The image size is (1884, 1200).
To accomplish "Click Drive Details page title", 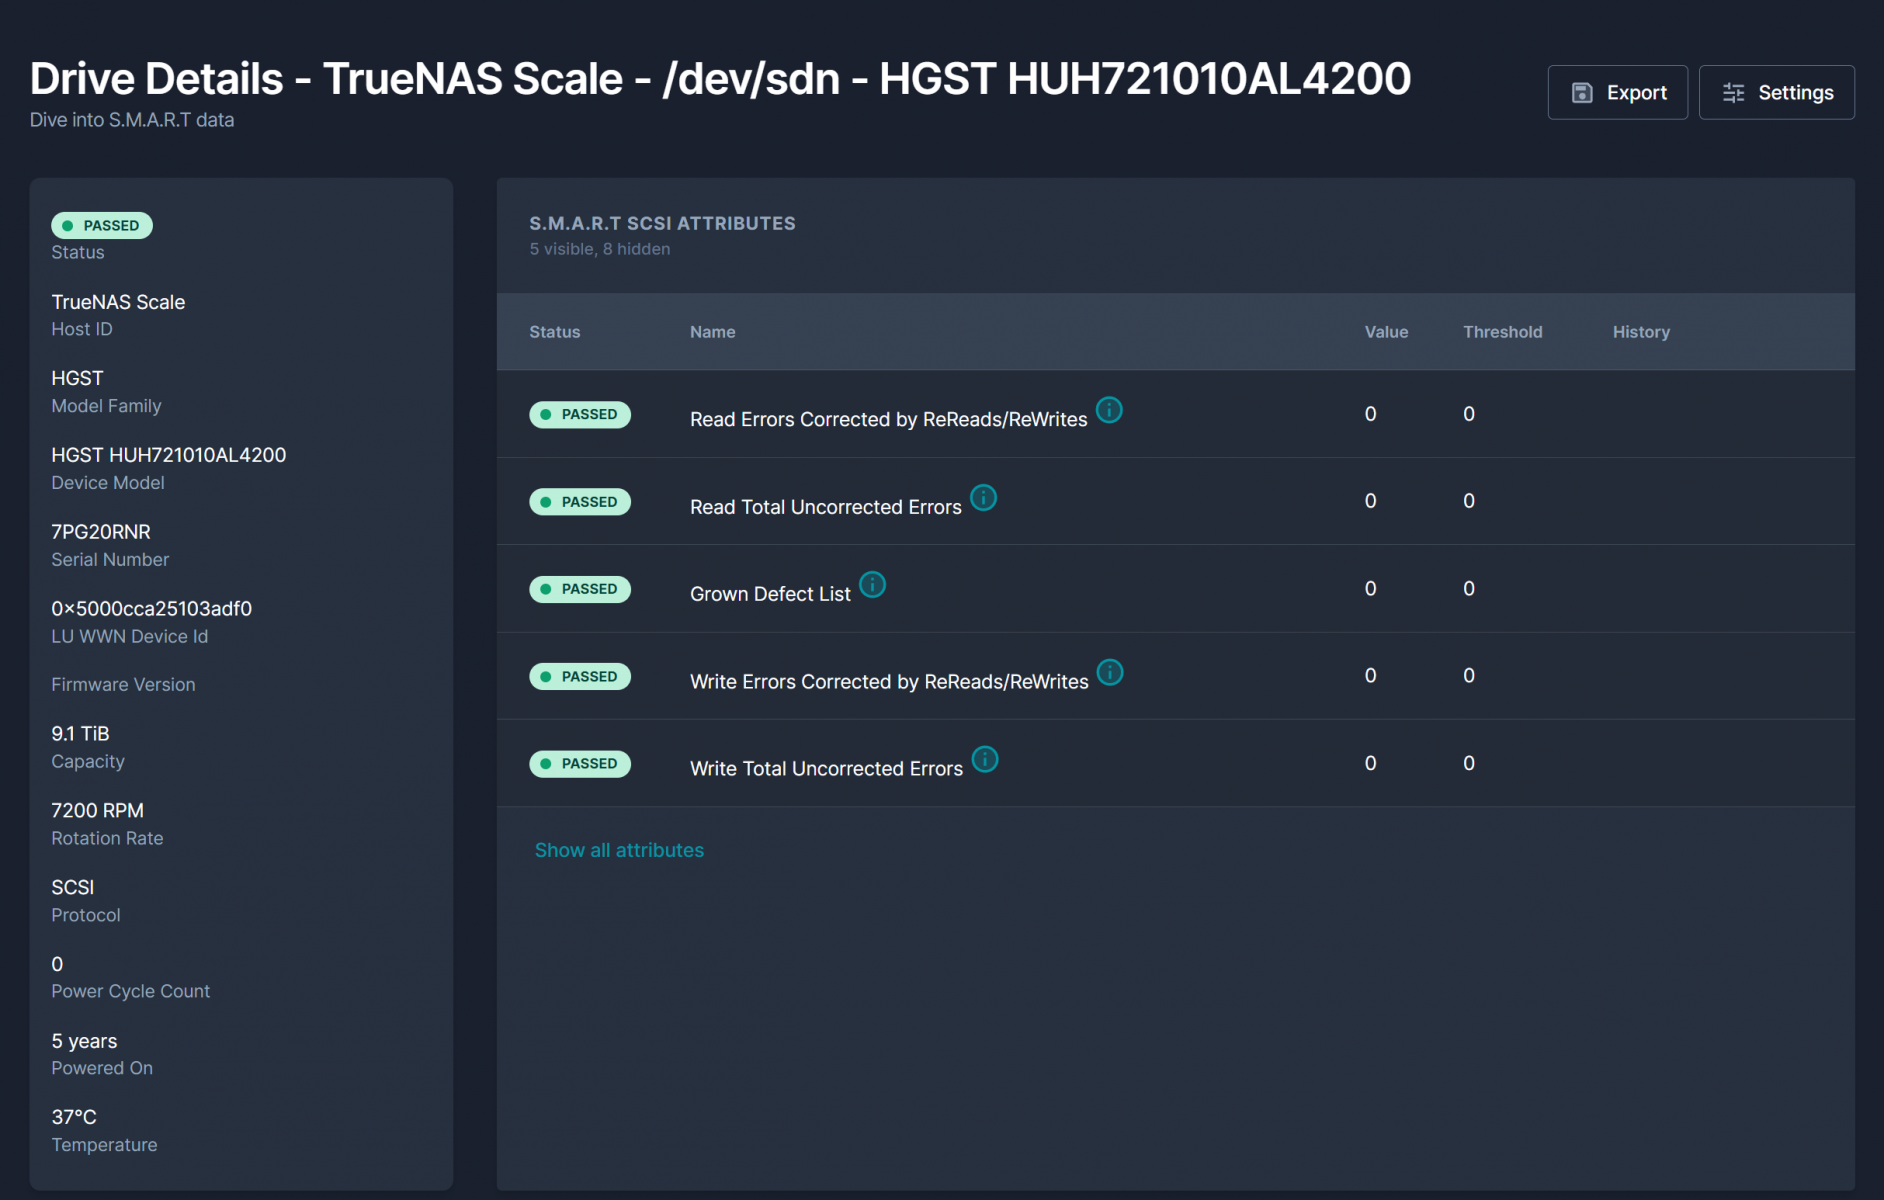I will click(720, 79).
